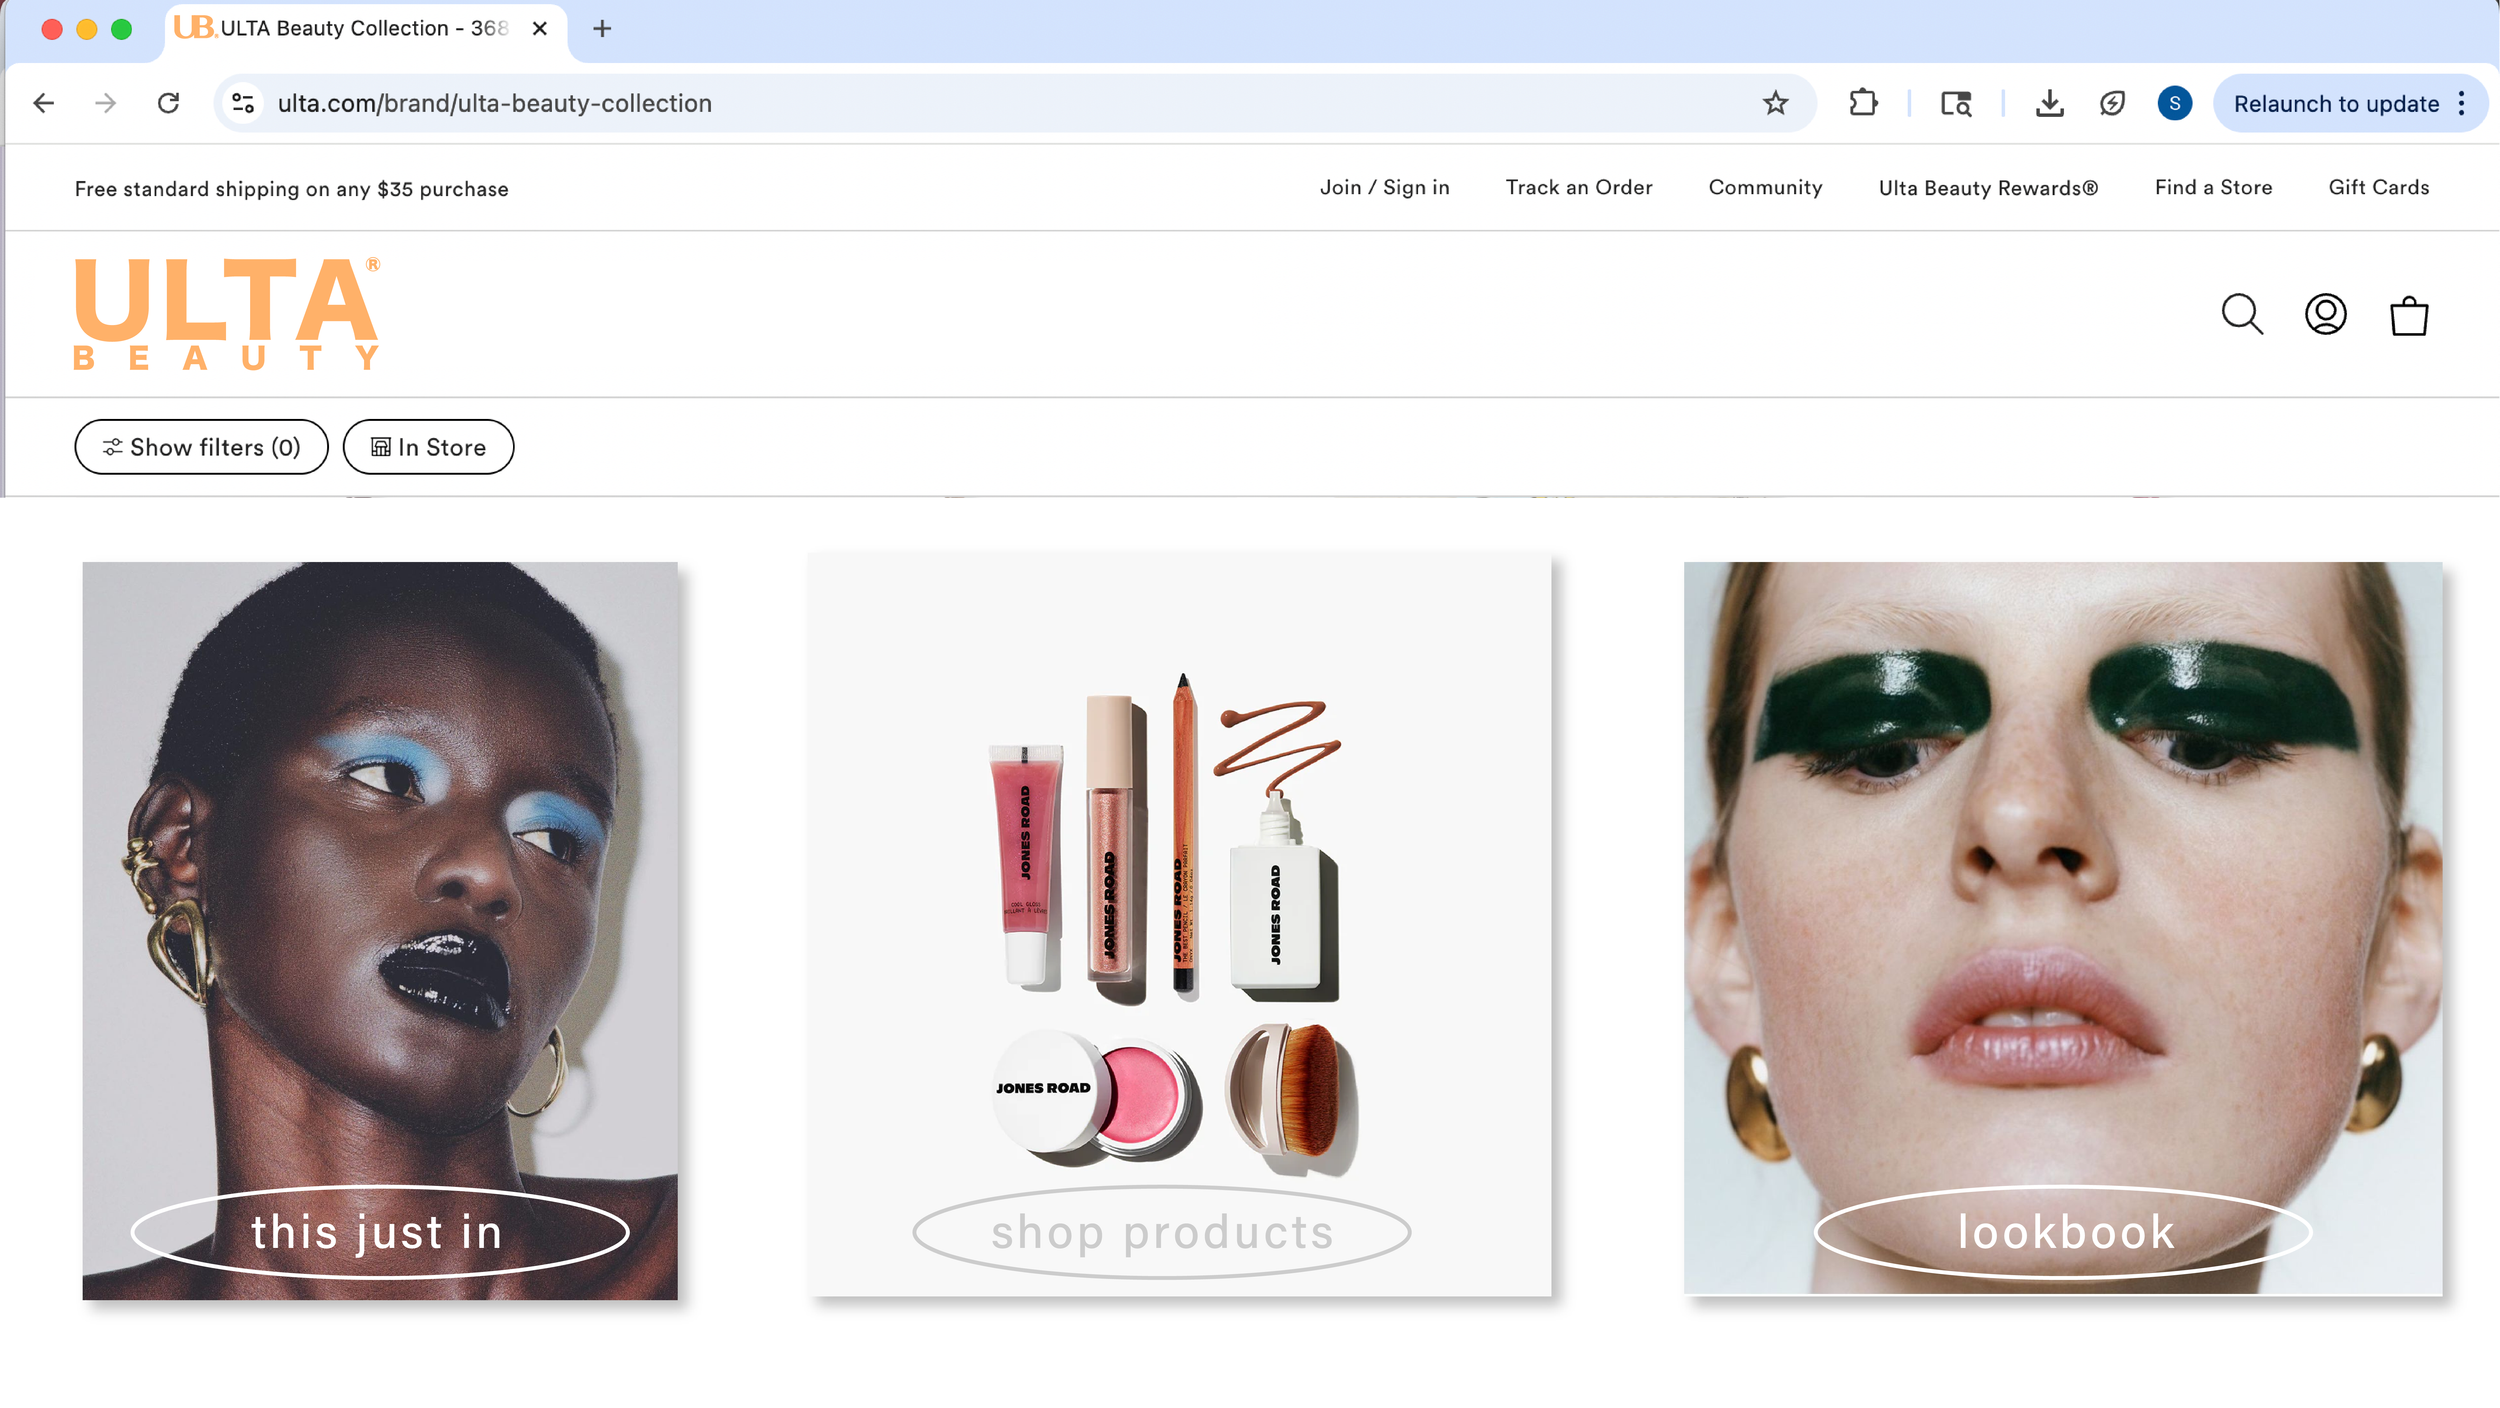This screenshot has height=1408, width=2500.
Task: Expand Show filters (0) button
Action: tap(201, 447)
